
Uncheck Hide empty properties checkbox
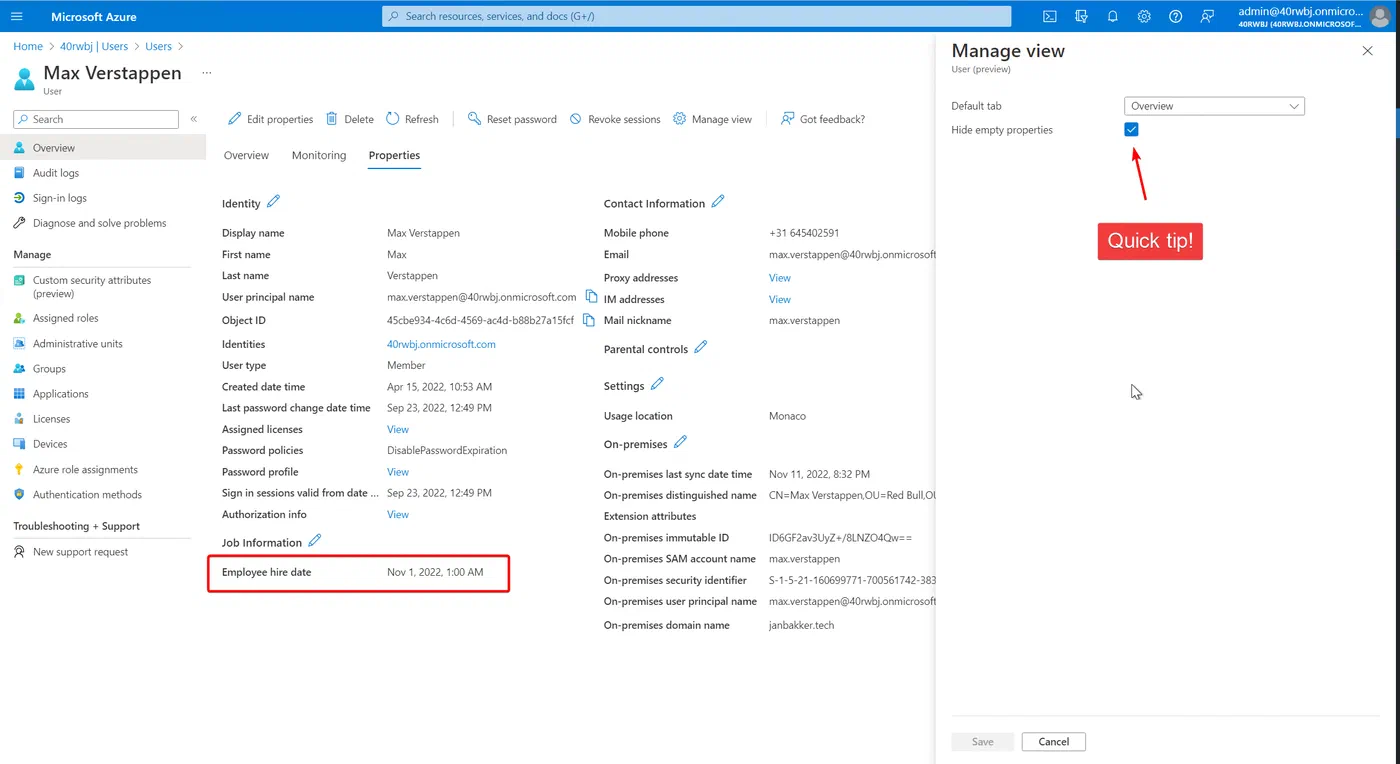coord(1131,130)
